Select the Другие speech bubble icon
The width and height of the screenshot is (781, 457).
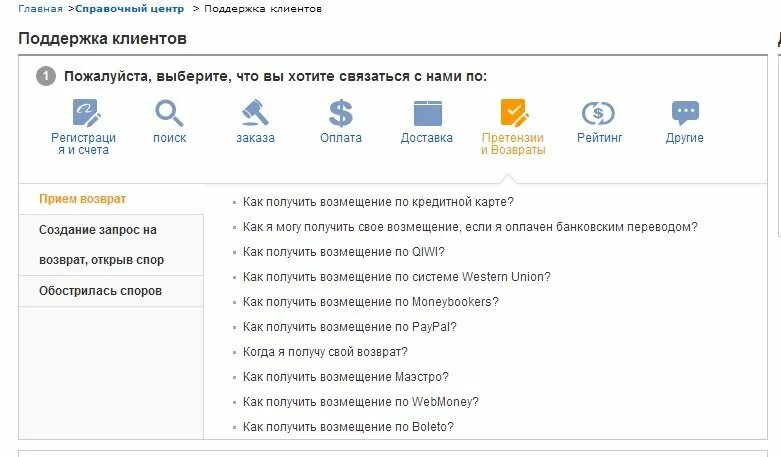tap(685, 113)
